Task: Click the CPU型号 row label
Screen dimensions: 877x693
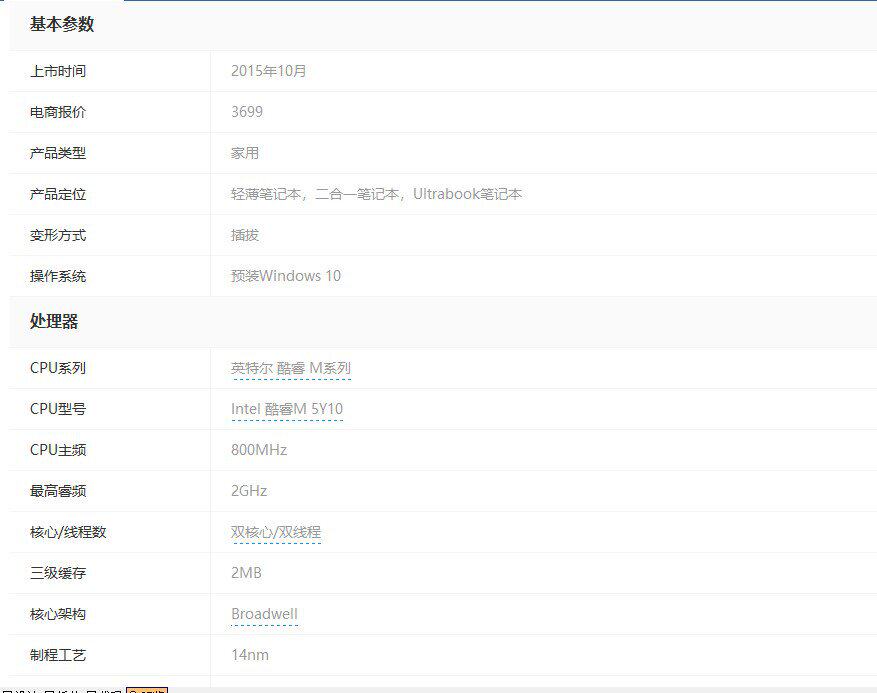Action: 58,409
